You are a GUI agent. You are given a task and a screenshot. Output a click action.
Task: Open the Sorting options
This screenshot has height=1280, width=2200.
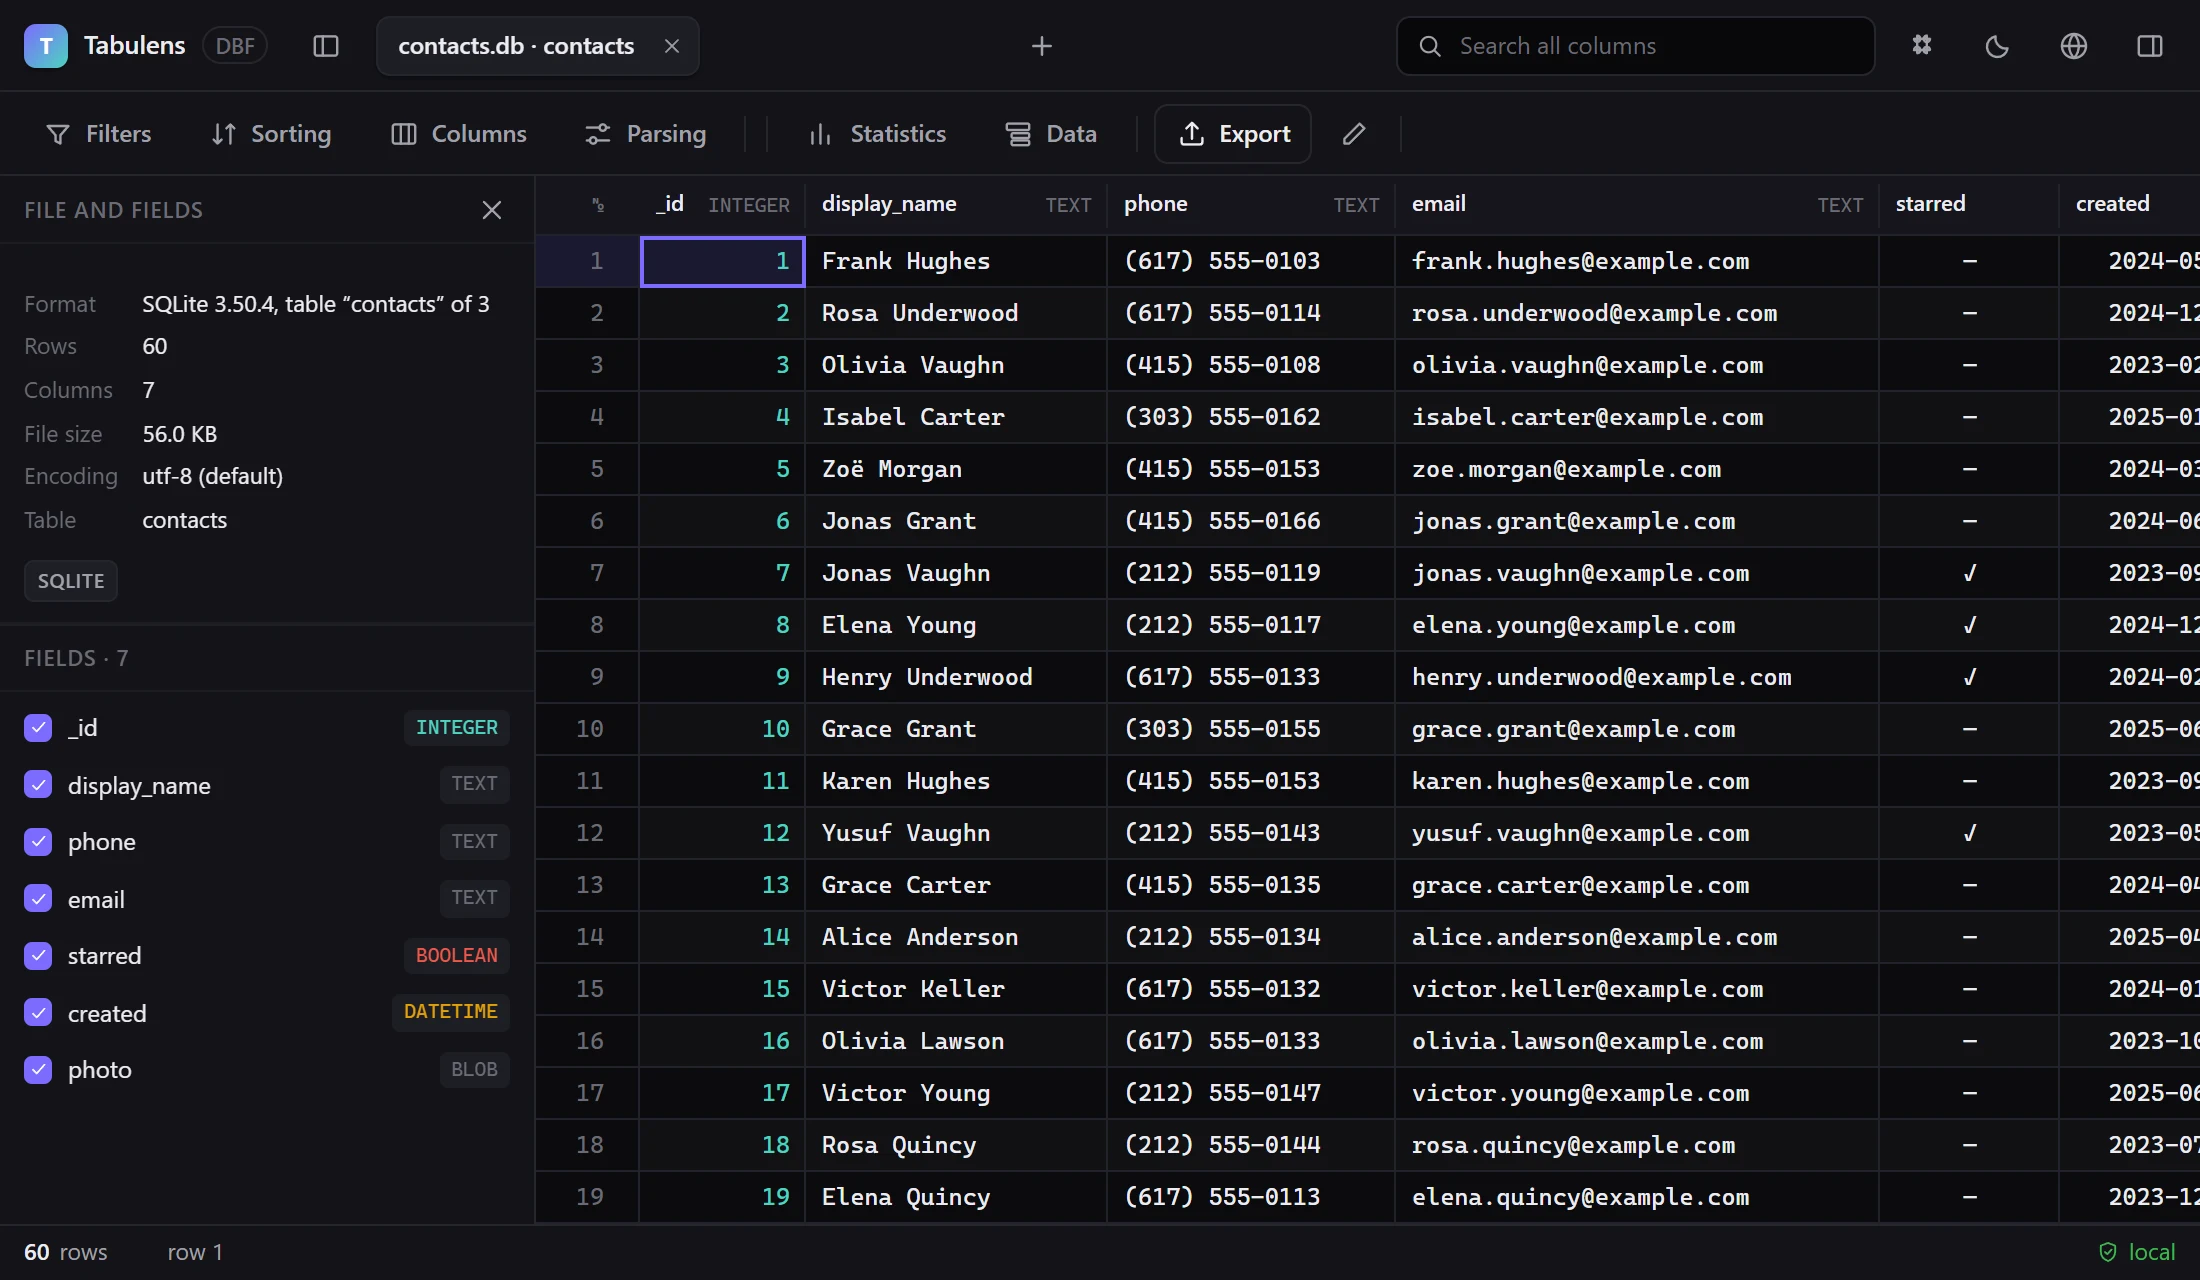point(272,134)
